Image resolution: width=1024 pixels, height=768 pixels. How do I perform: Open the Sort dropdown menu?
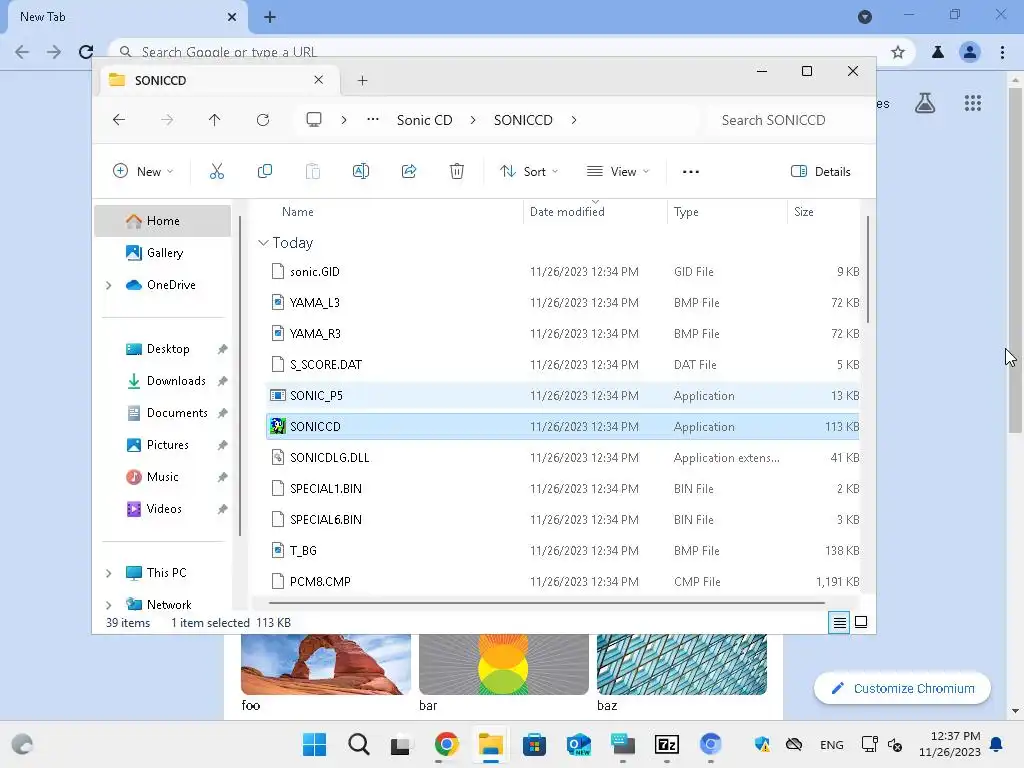529,172
